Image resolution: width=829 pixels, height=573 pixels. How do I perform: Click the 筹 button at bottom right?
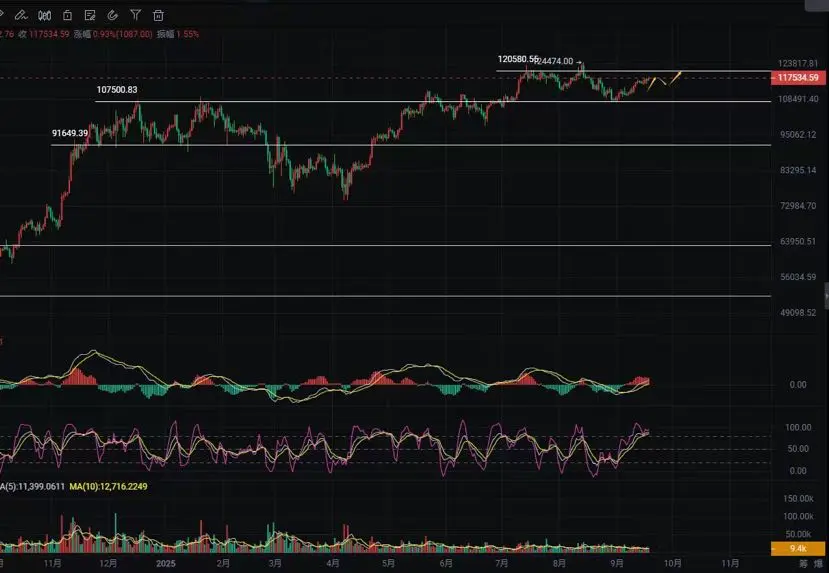click(x=803, y=564)
